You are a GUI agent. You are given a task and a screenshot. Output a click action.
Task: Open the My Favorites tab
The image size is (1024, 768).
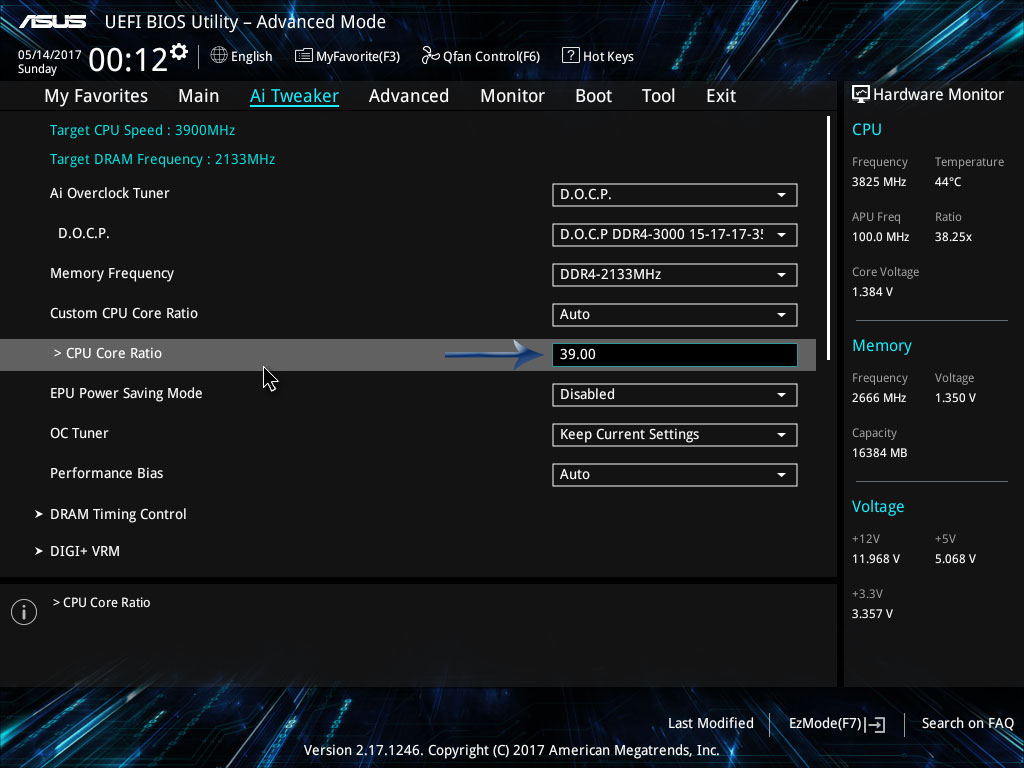96,96
